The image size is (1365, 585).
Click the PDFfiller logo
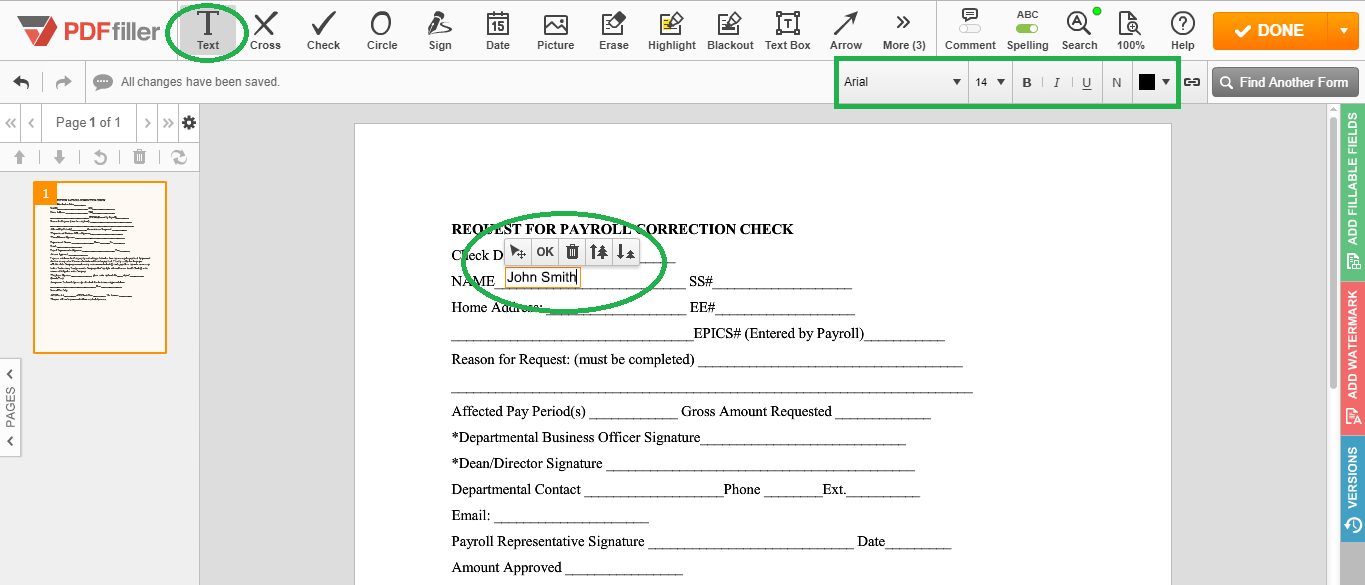(89, 31)
